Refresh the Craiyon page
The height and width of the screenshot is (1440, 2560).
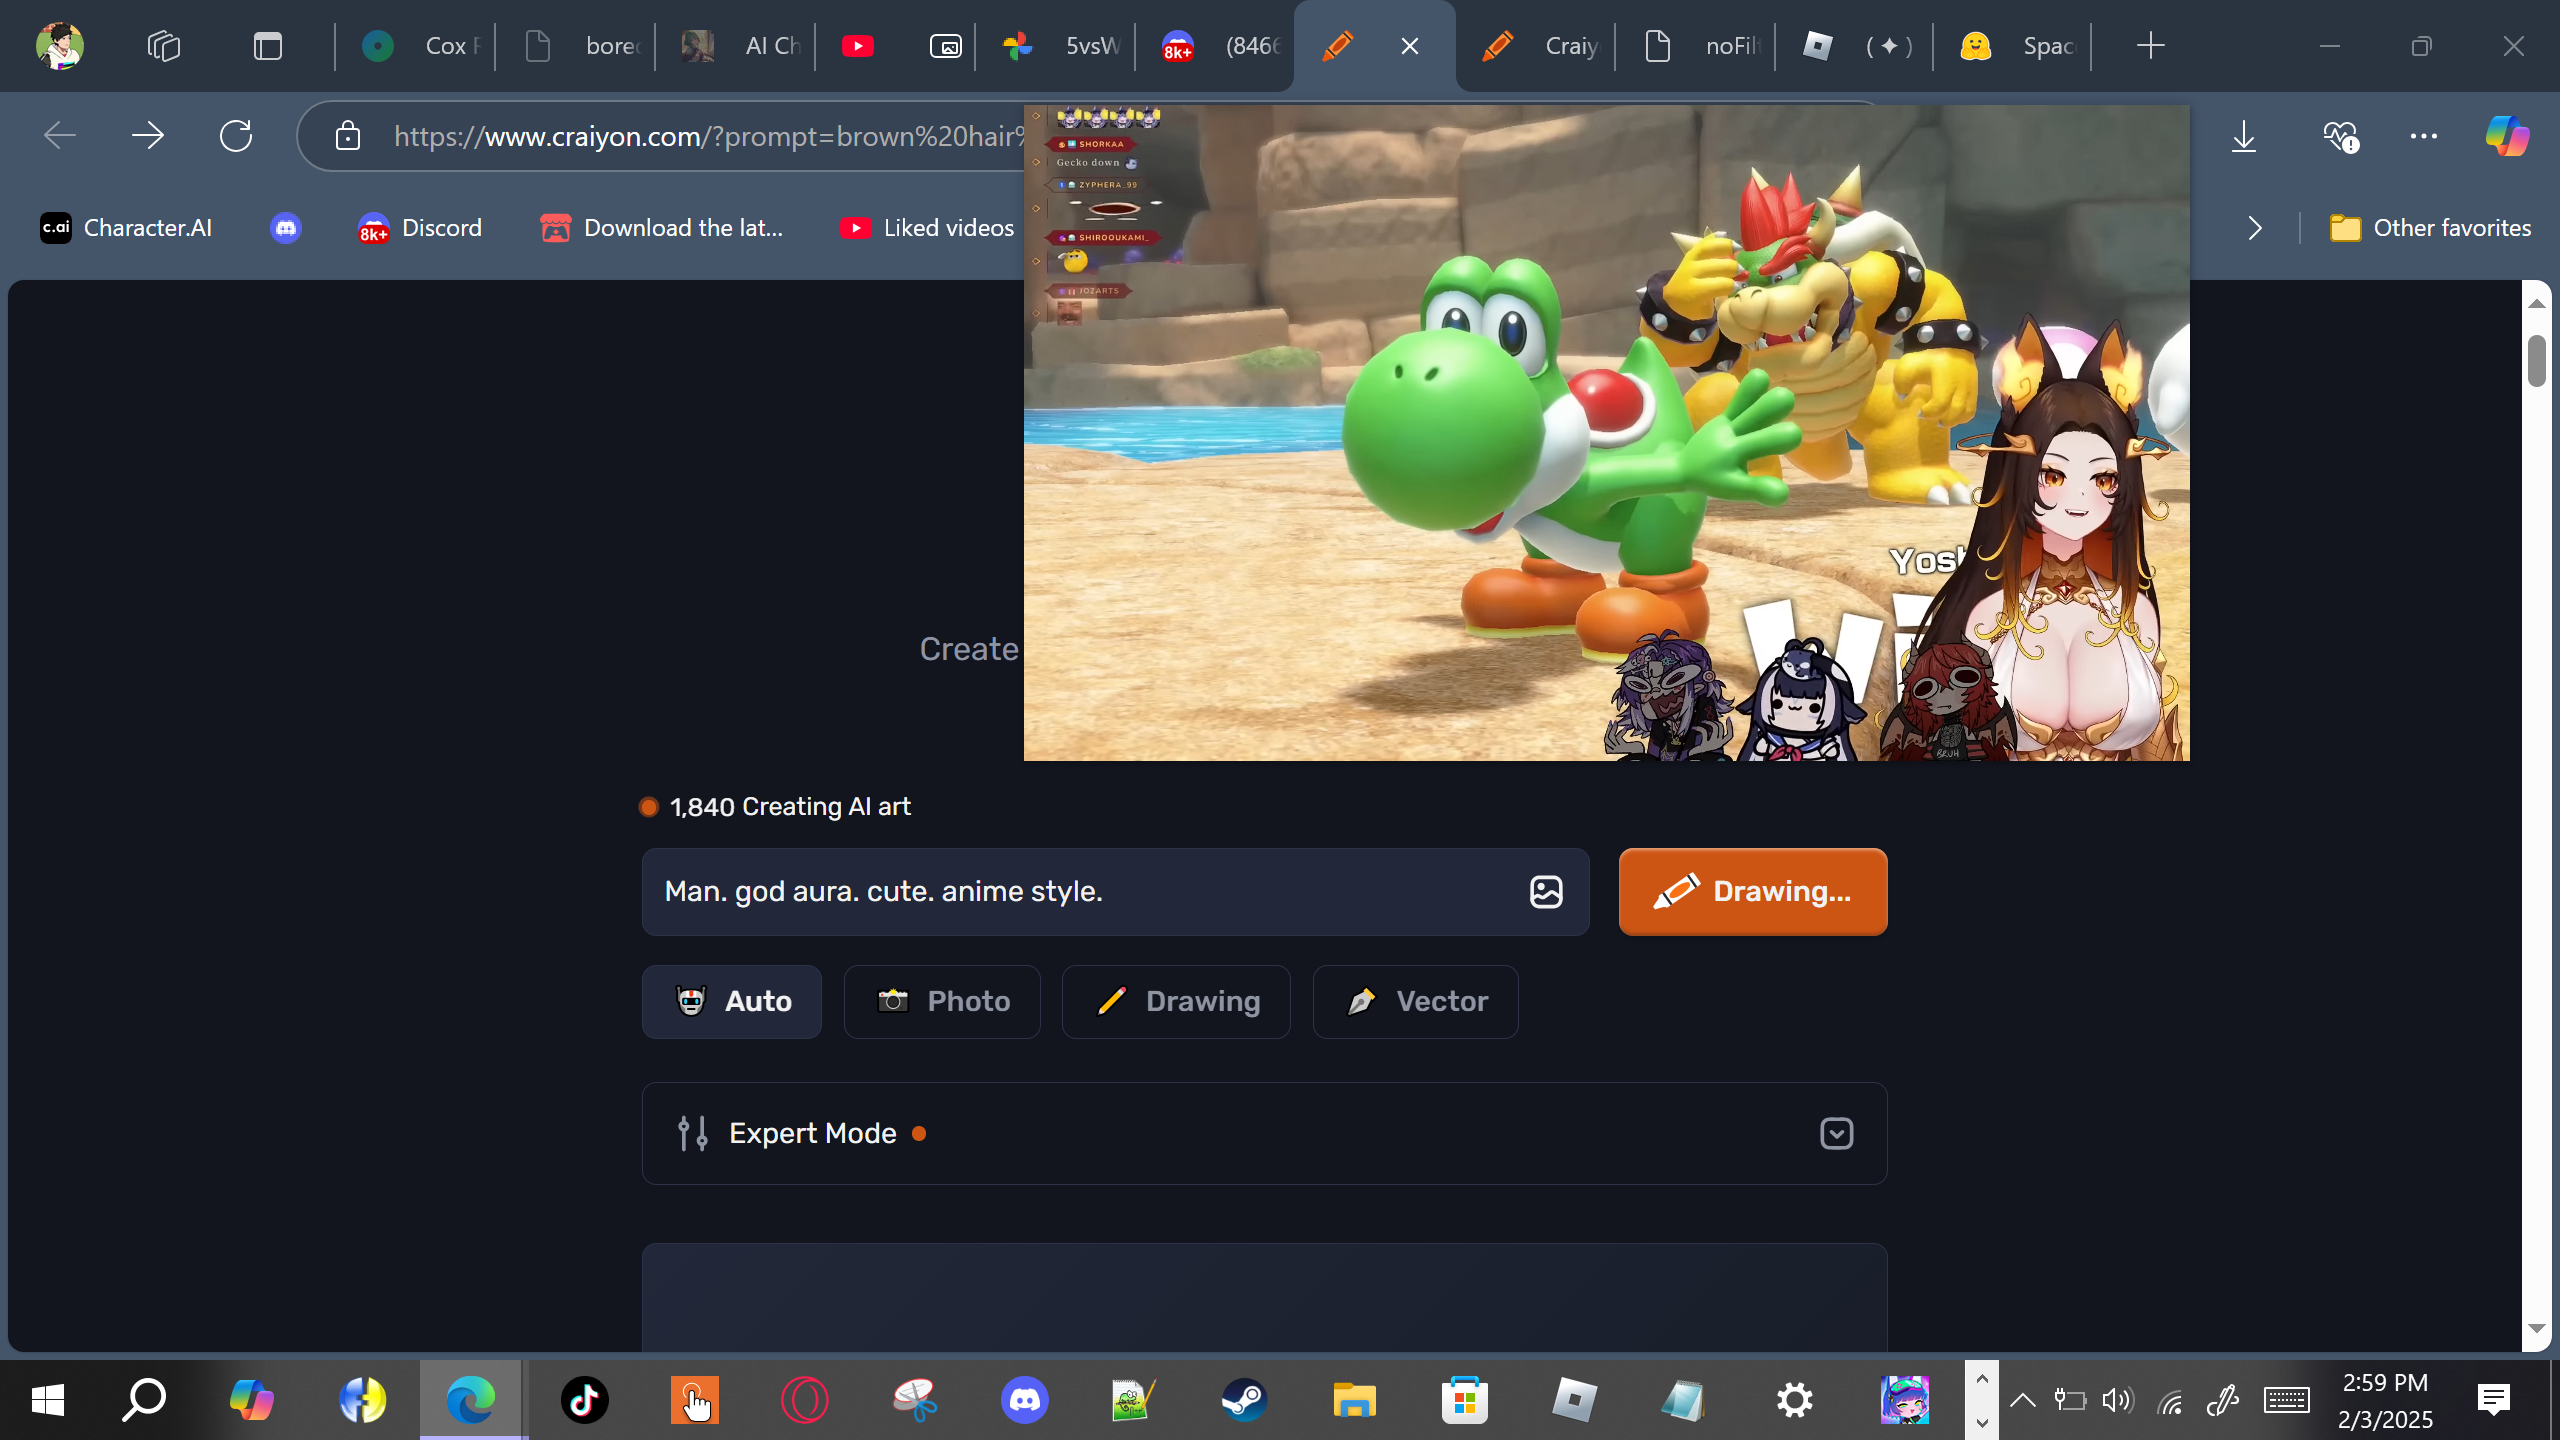(x=236, y=136)
